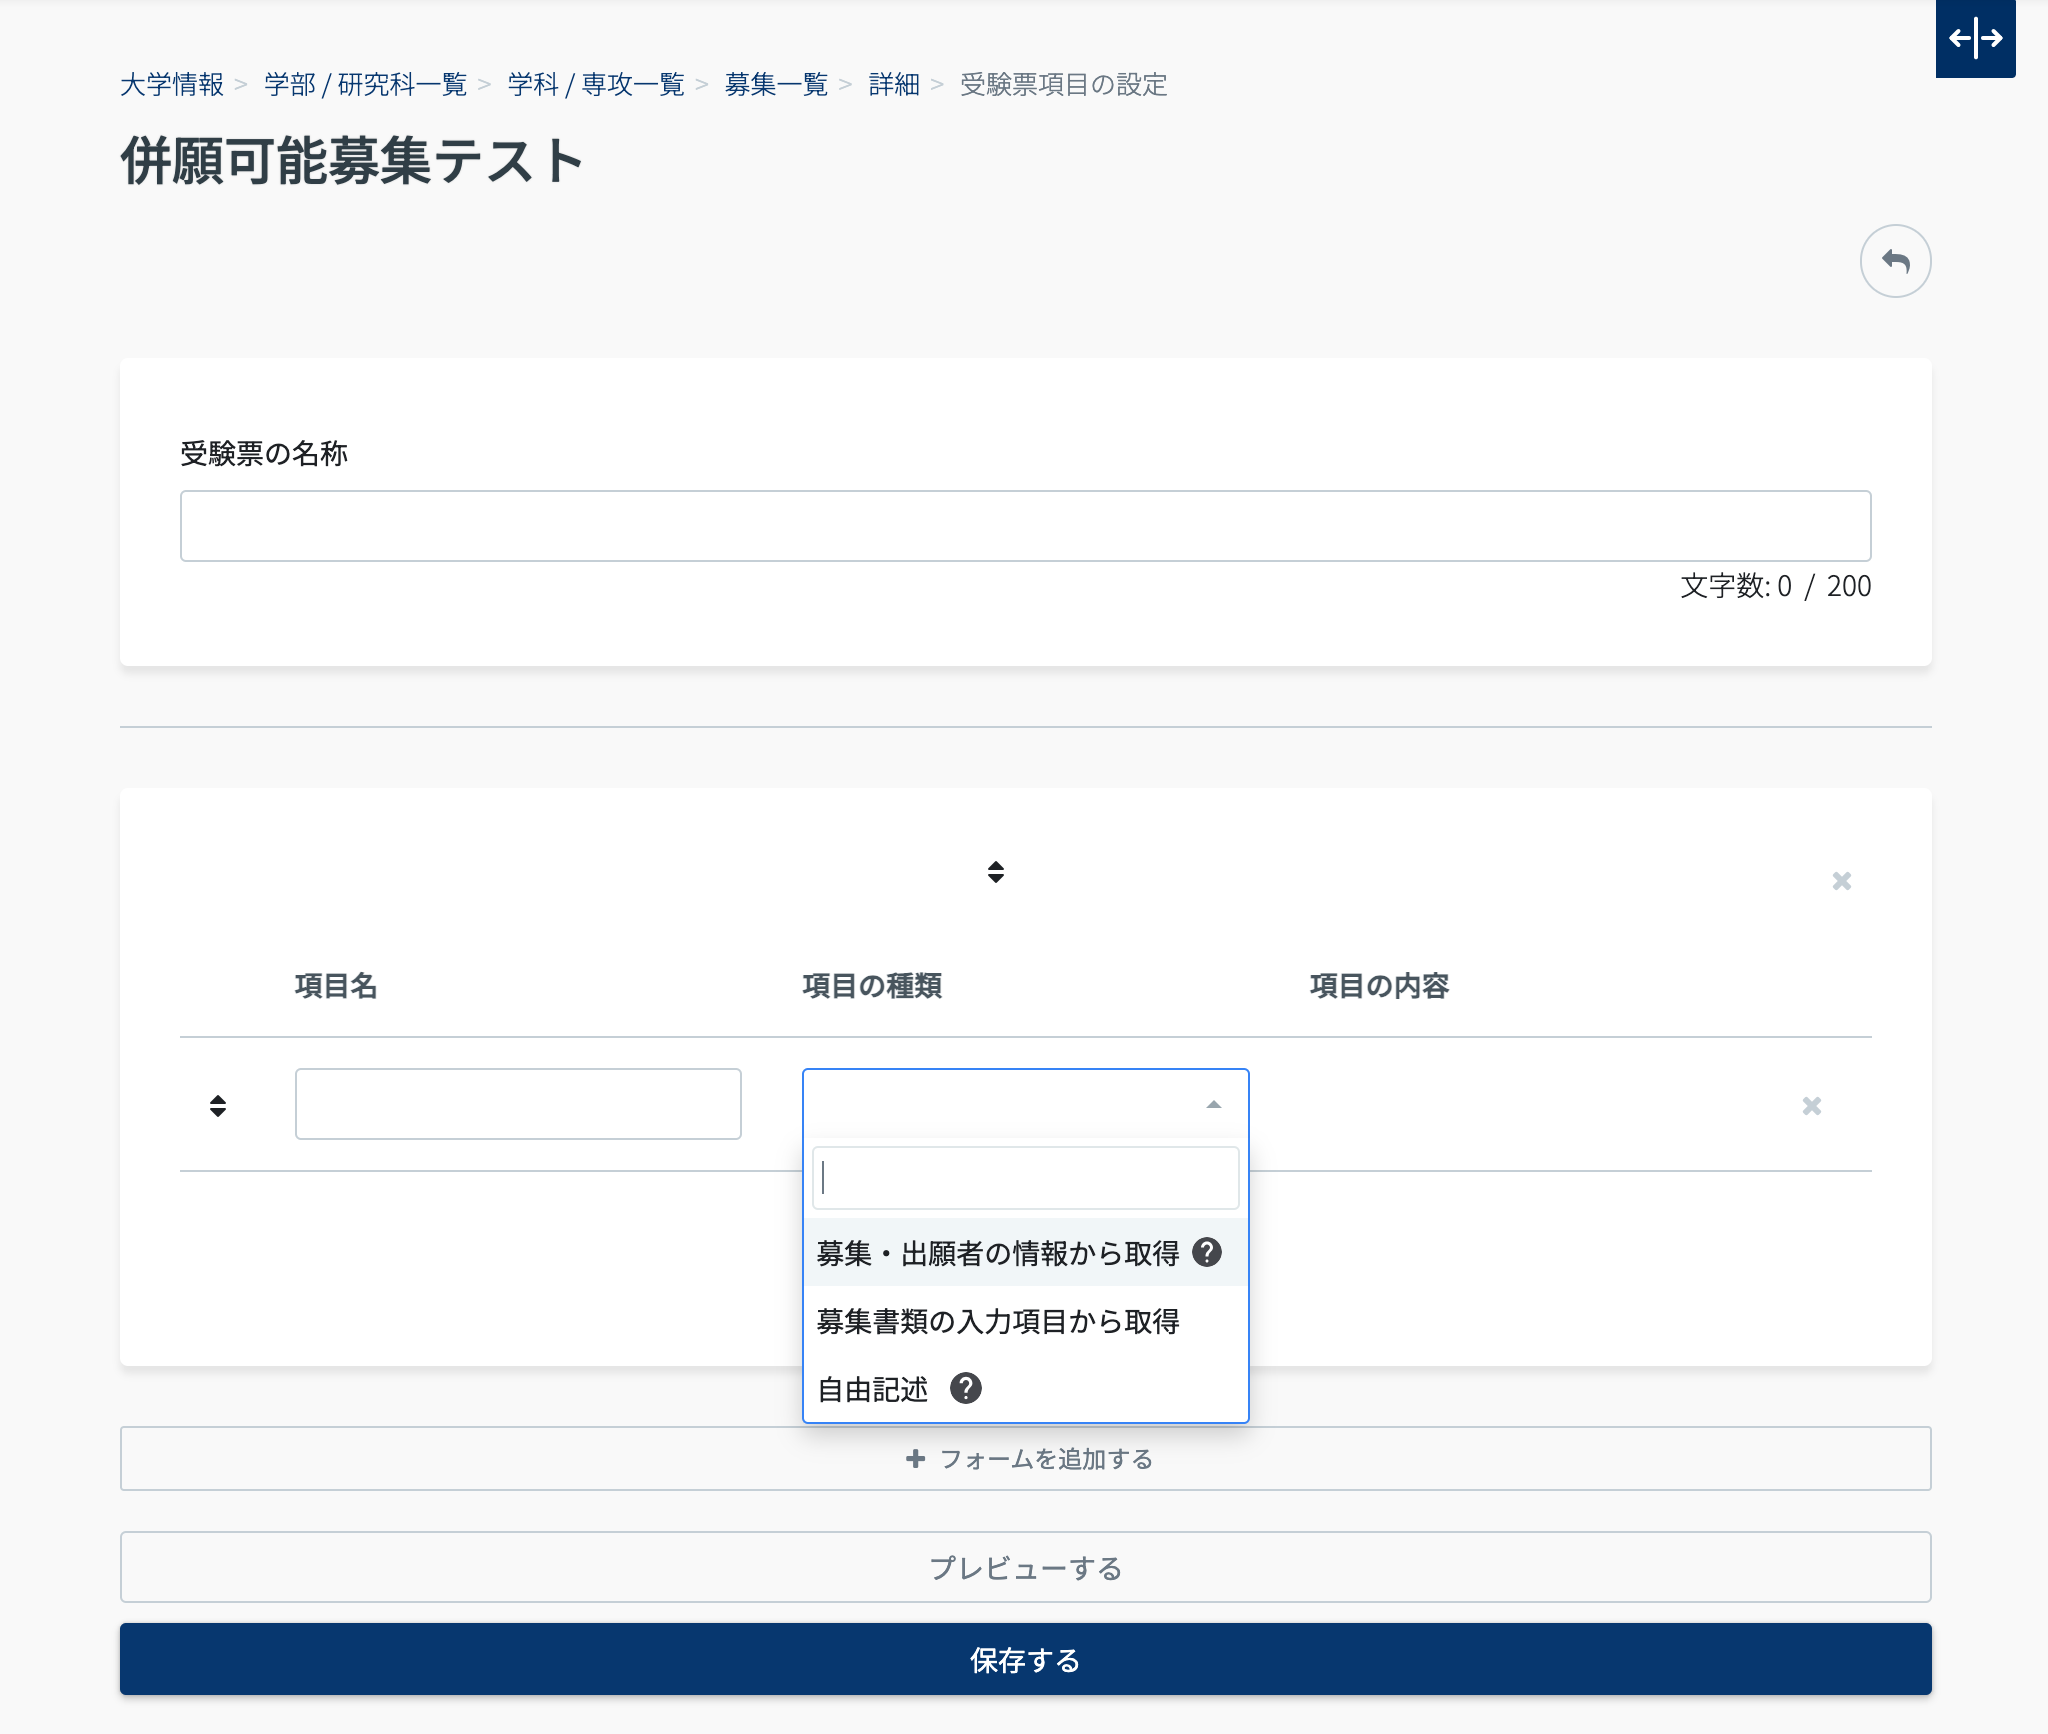
Task: Open 大学情報 breadcrumb link
Action: [172, 85]
